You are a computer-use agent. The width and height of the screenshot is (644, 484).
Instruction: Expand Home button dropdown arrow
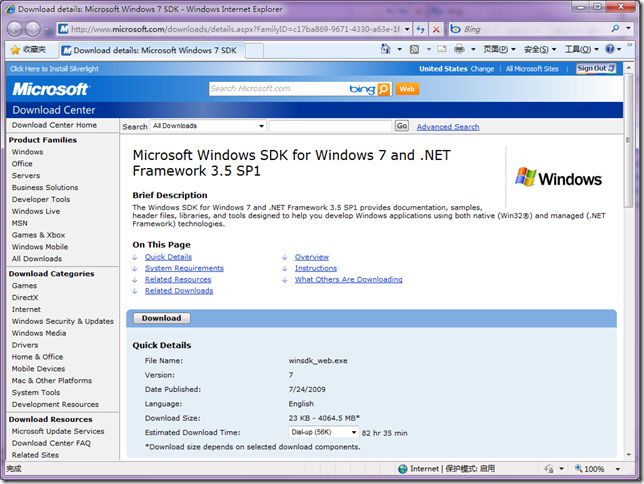pos(399,50)
